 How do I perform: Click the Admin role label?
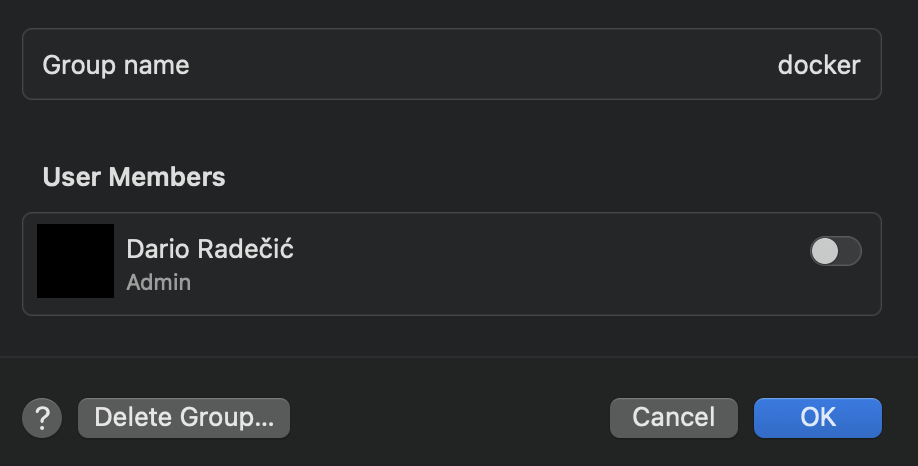[x=159, y=283]
